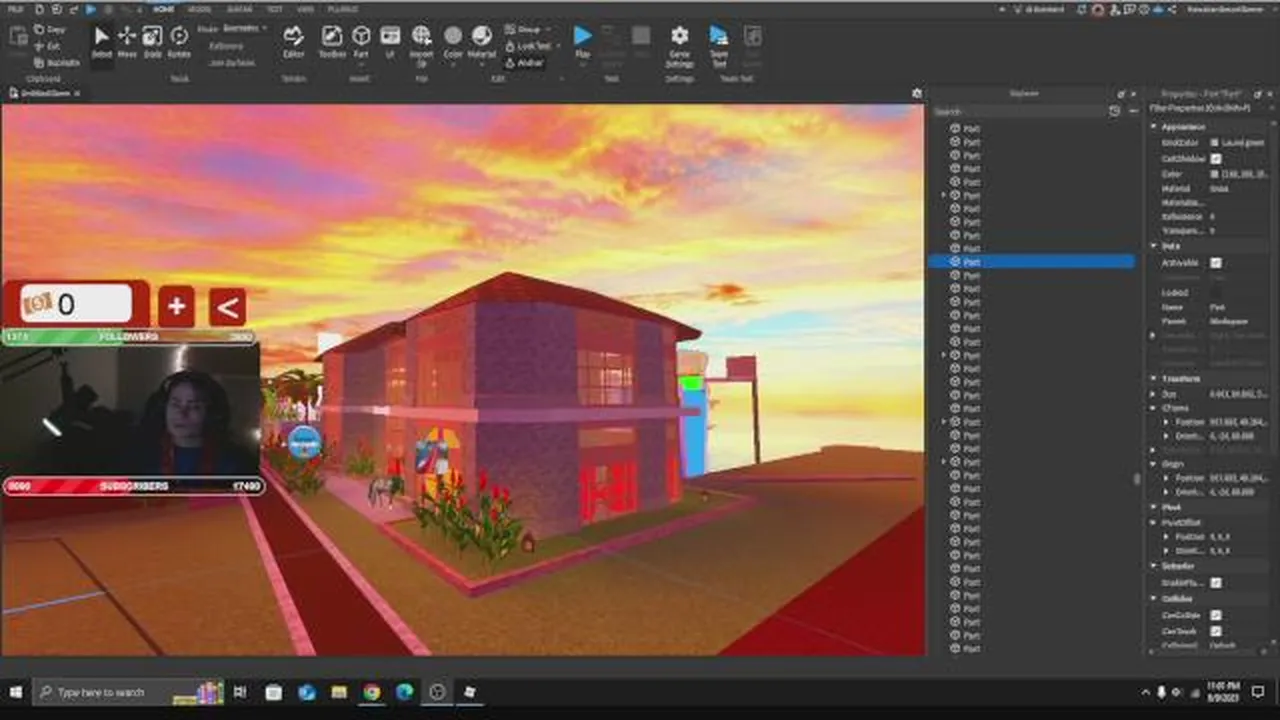1280x720 pixels.
Task: Collapse the Transform property section
Action: coord(1153,379)
